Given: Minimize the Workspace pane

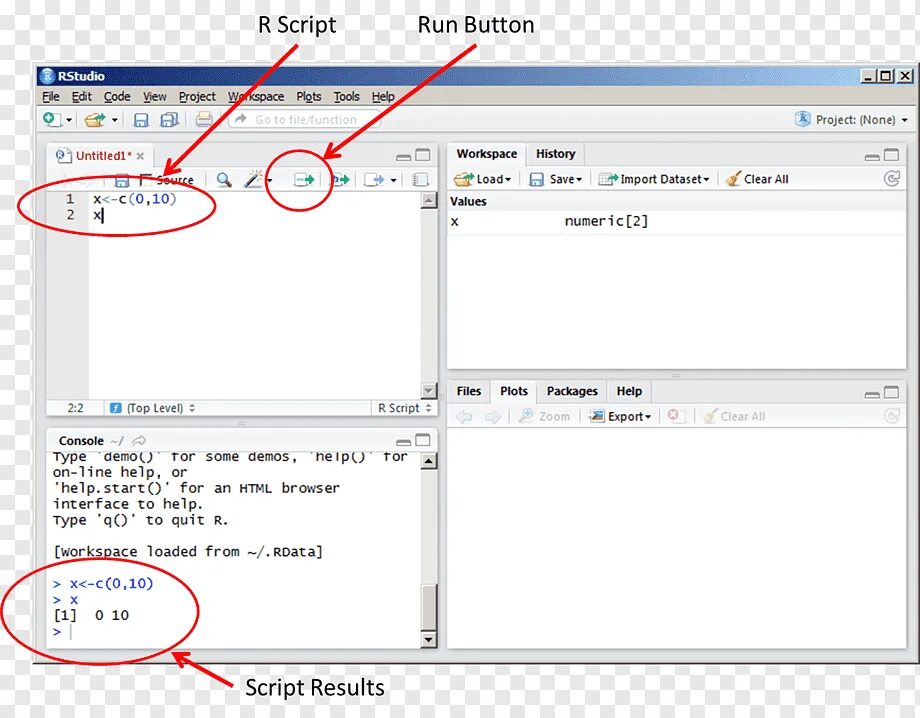Looking at the screenshot, I should click(872, 156).
